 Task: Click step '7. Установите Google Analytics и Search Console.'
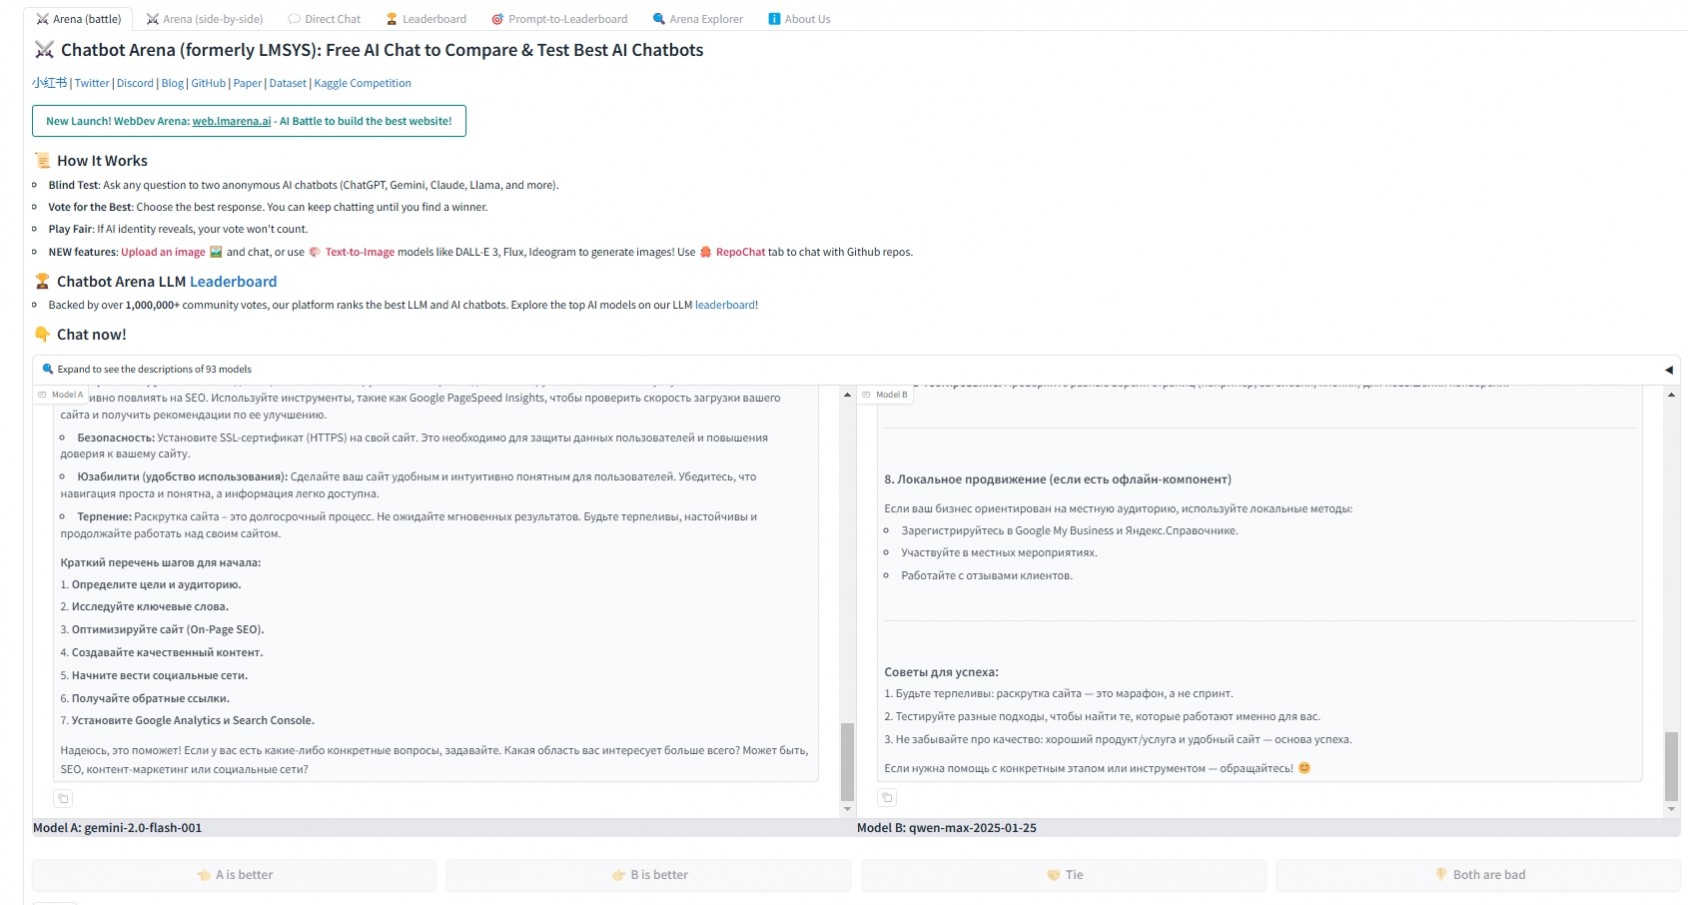pyautogui.click(x=187, y=720)
